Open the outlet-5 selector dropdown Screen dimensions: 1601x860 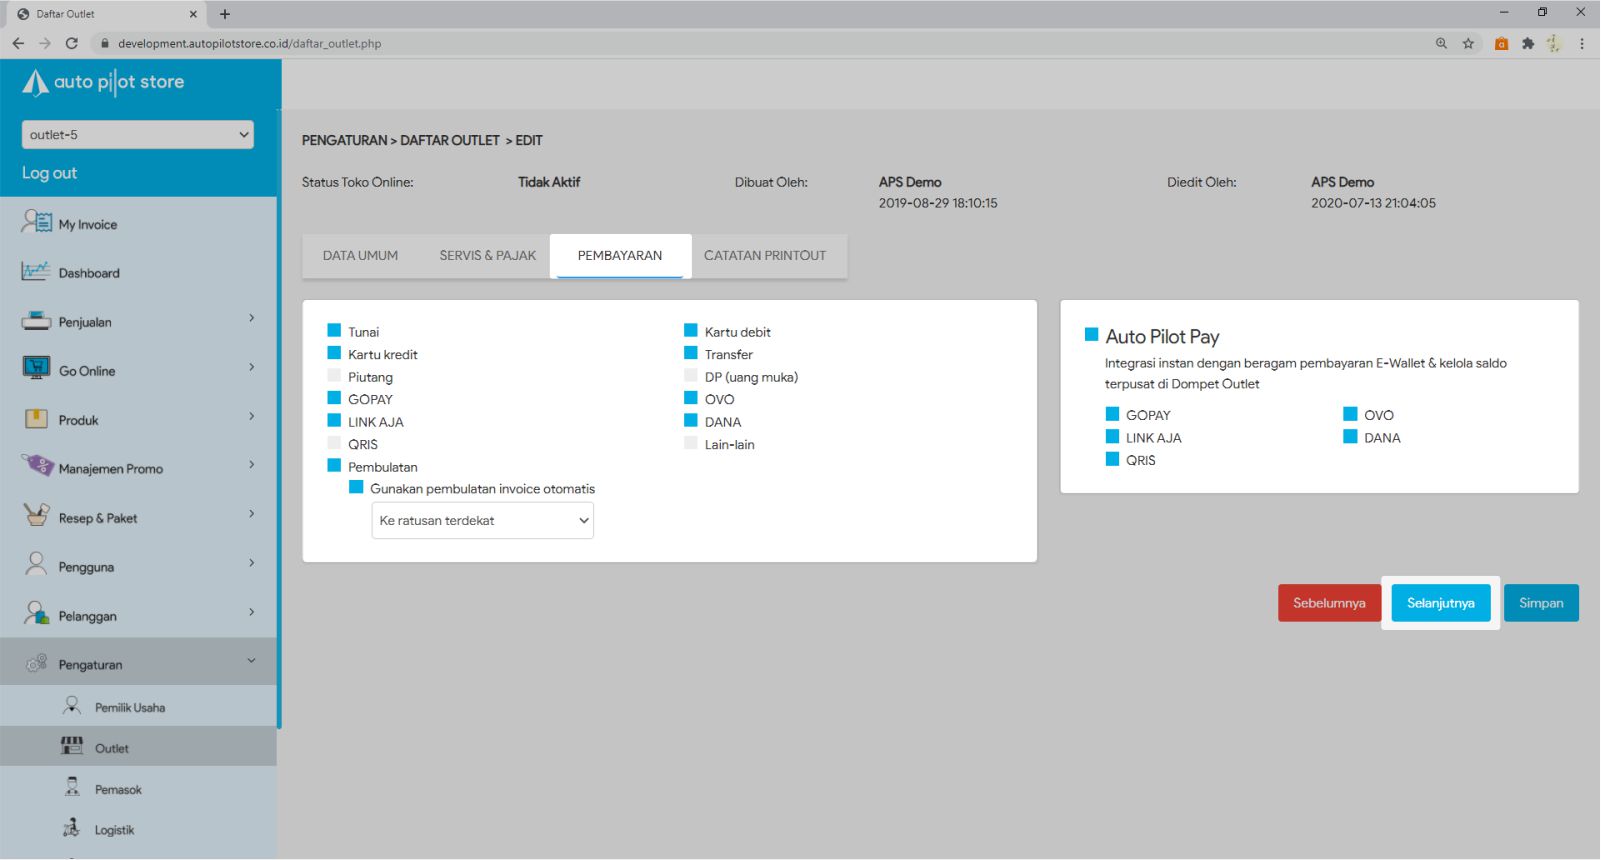pos(137,135)
